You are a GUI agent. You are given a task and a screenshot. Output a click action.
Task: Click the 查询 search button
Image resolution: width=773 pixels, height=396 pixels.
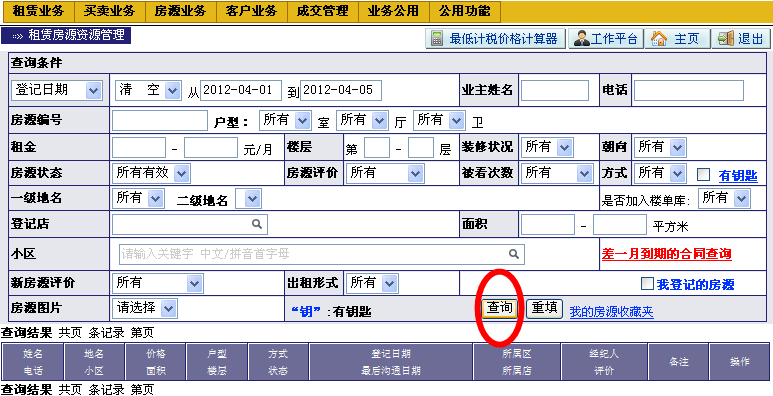(x=500, y=309)
